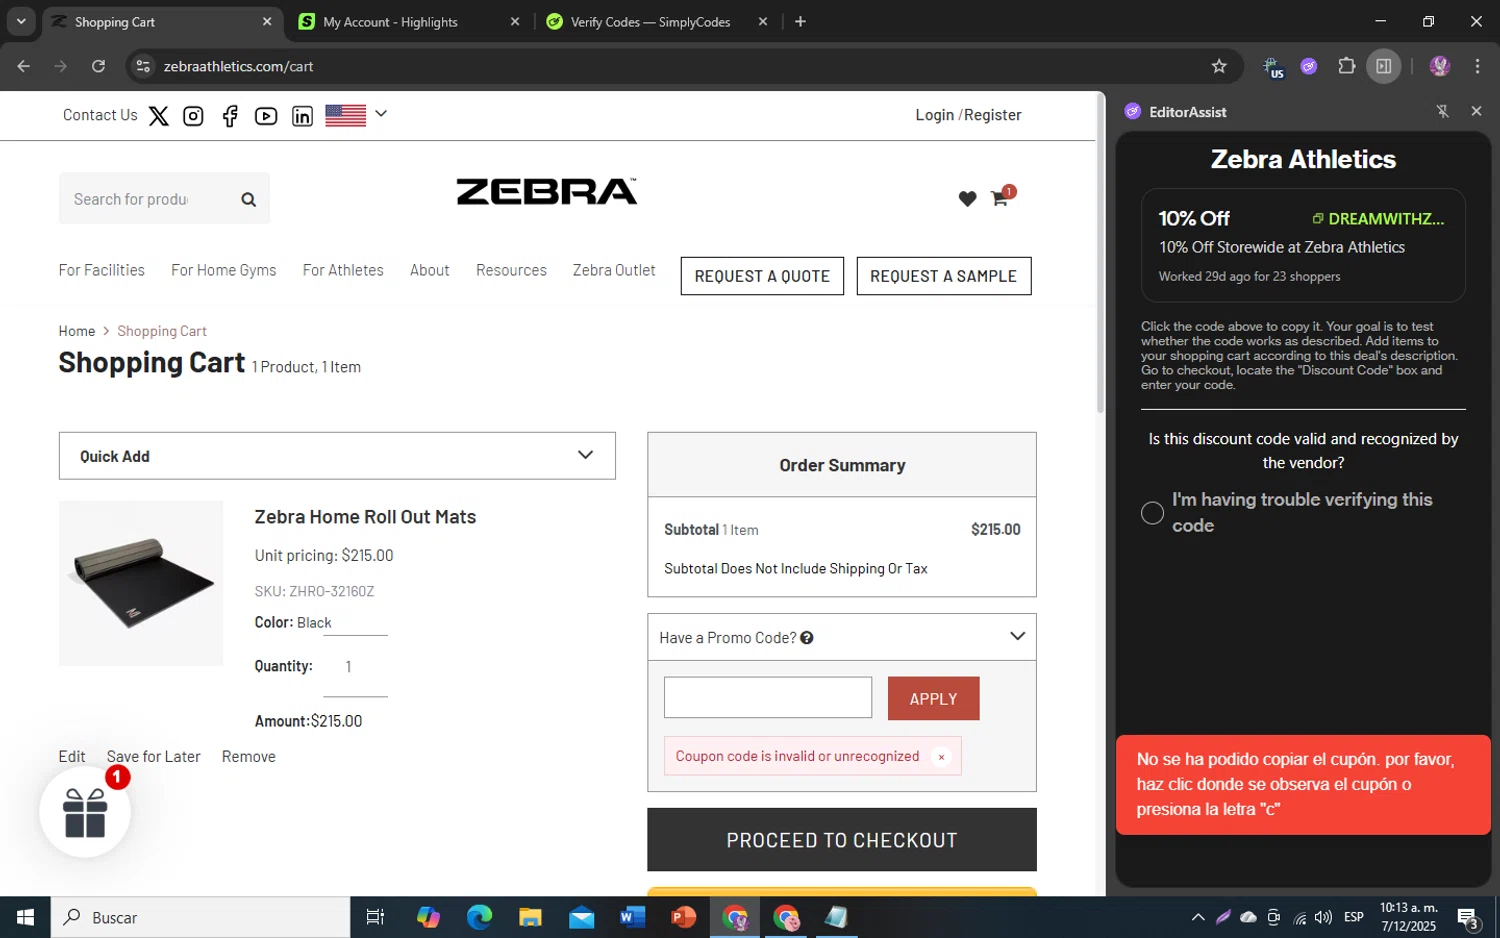Open the About menu

430,270
